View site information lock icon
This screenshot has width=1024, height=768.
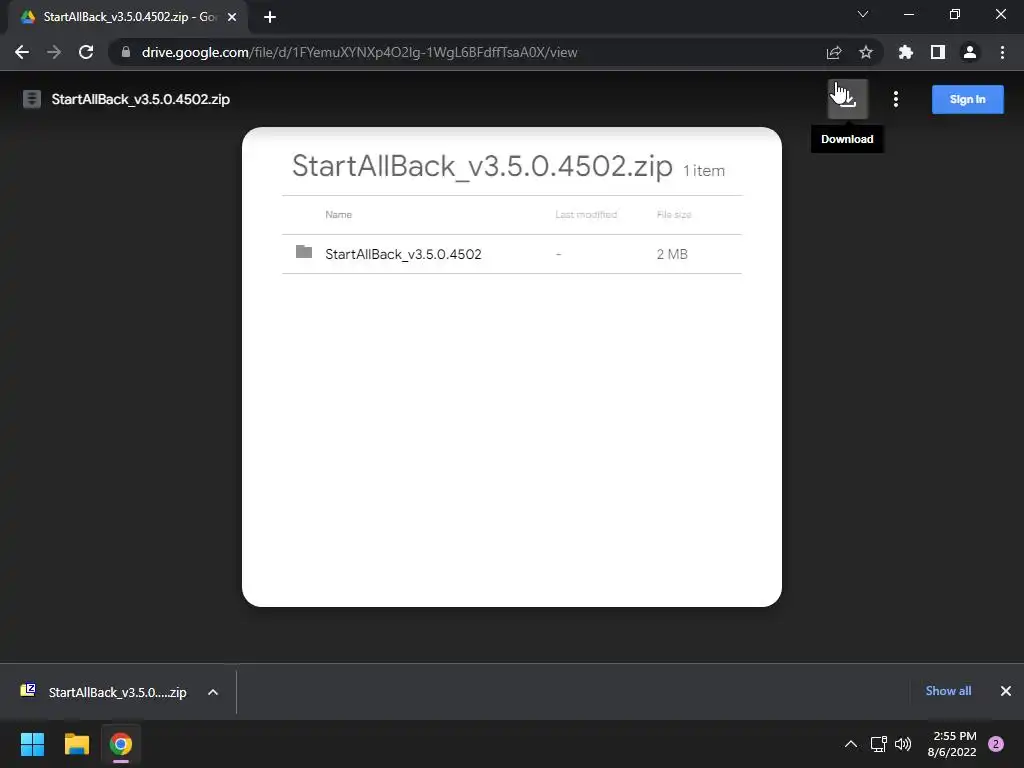point(126,52)
